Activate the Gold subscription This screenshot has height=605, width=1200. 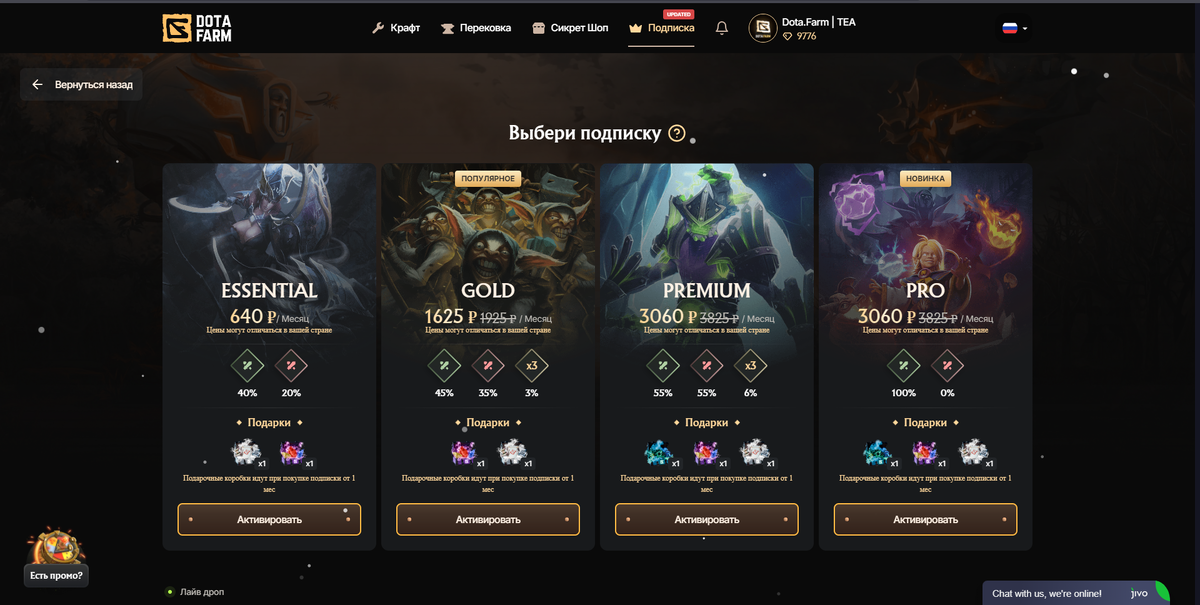point(488,519)
